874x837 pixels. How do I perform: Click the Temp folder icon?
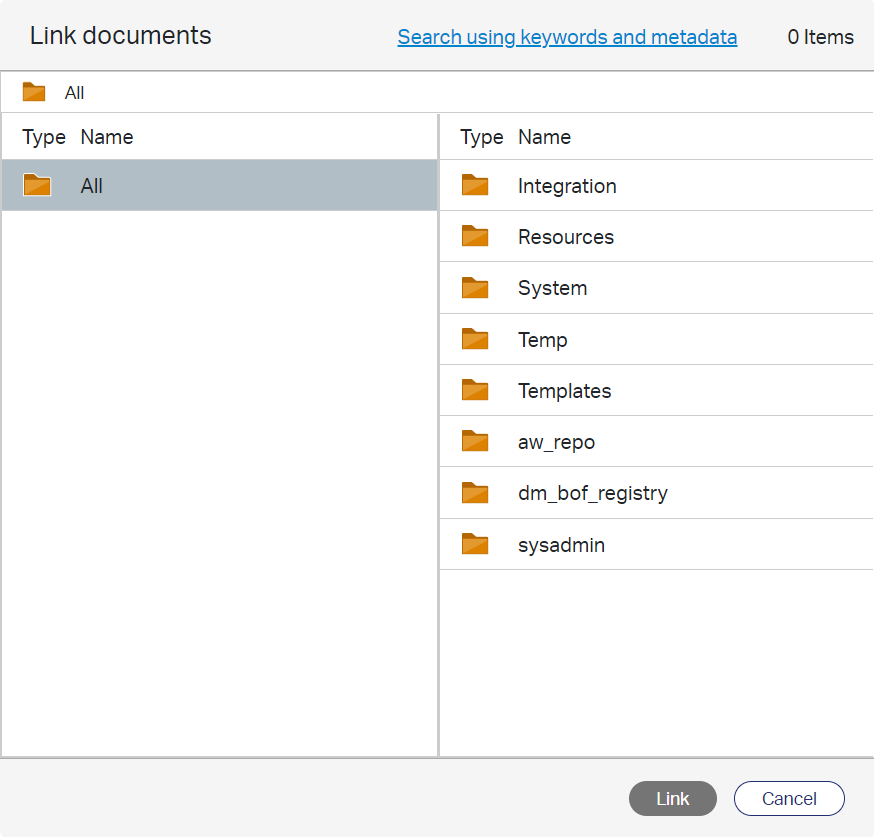475,340
